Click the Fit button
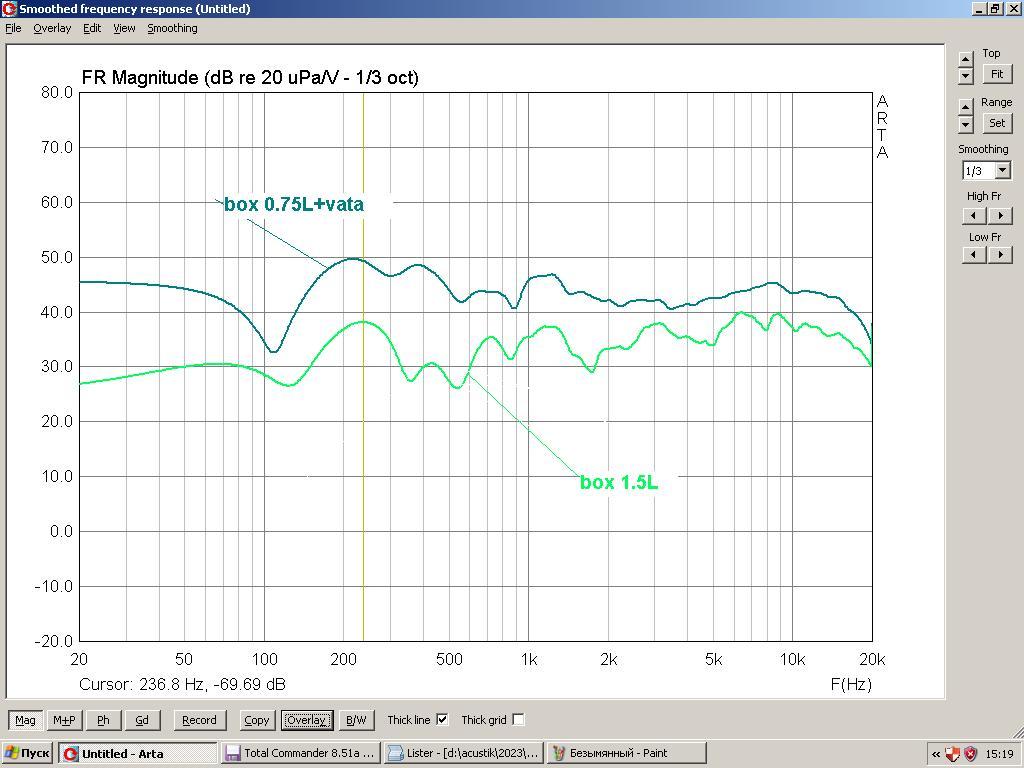Screen dimensions: 1024x768 pyautogui.click(x=997, y=74)
